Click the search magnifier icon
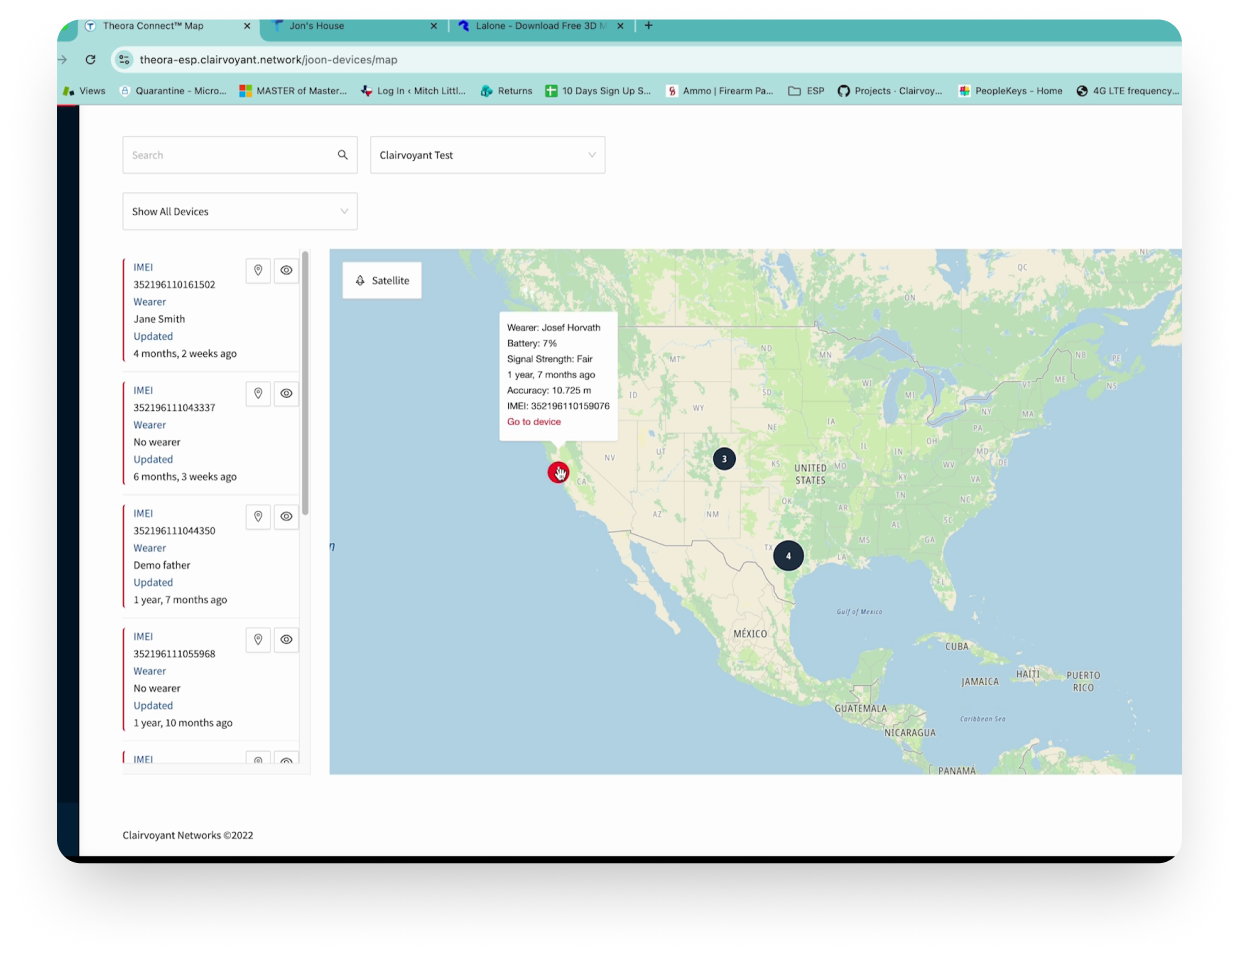This screenshot has width=1239, height=958. click(343, 155)
